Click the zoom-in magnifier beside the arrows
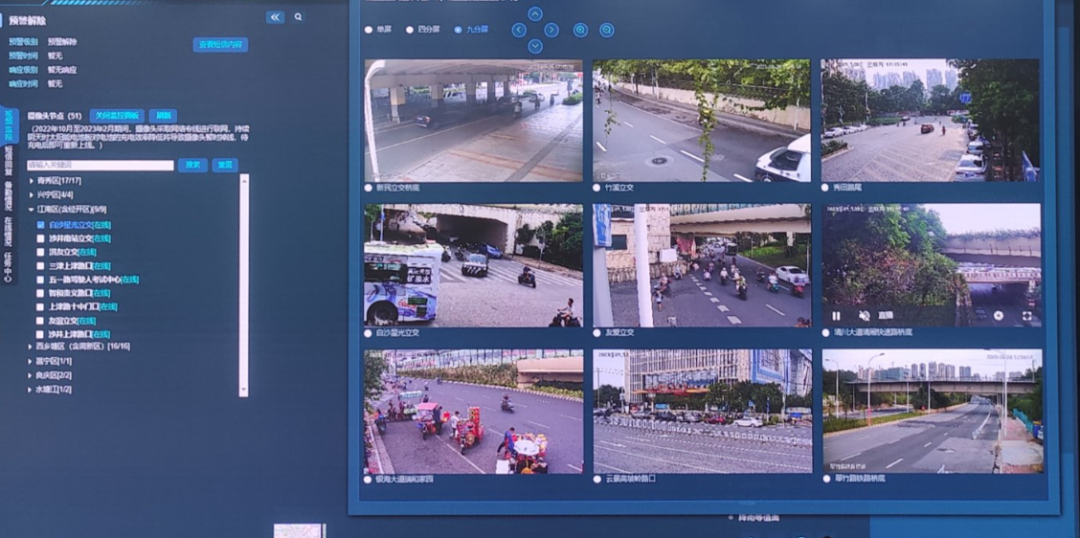This screenshot has width=1080, height=538. point(581,30)
